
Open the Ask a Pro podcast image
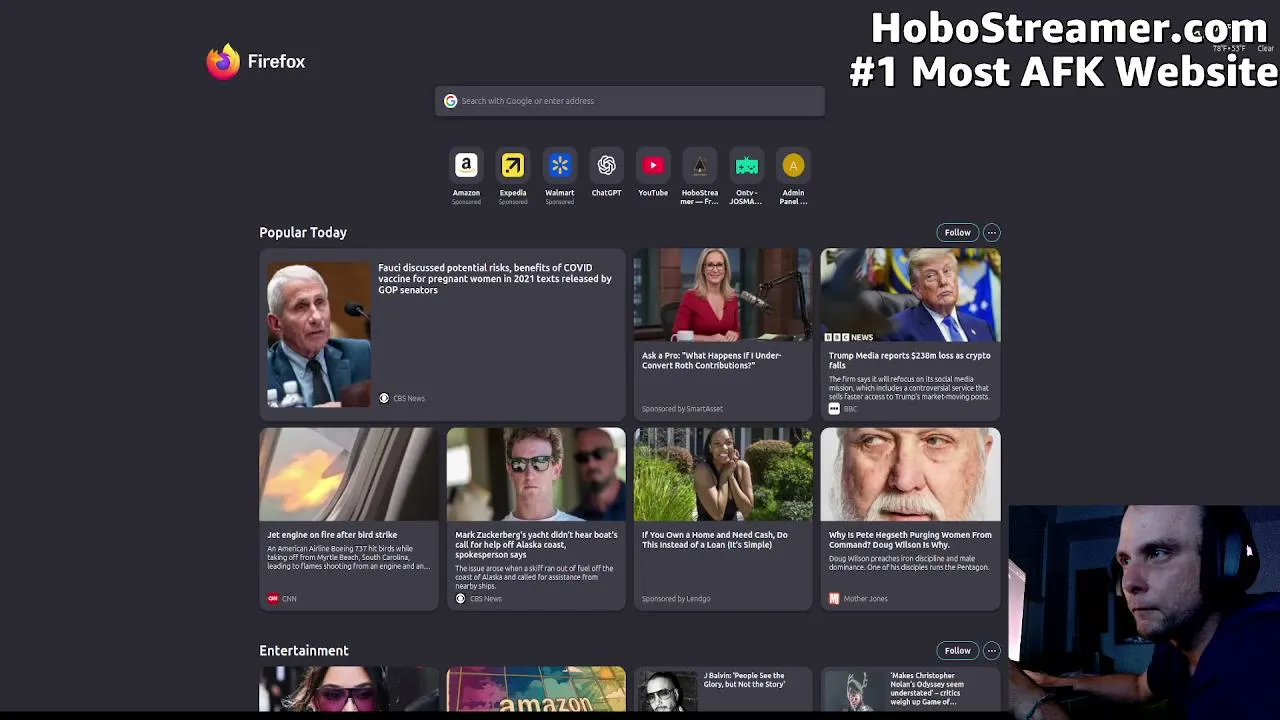point(723,295)
